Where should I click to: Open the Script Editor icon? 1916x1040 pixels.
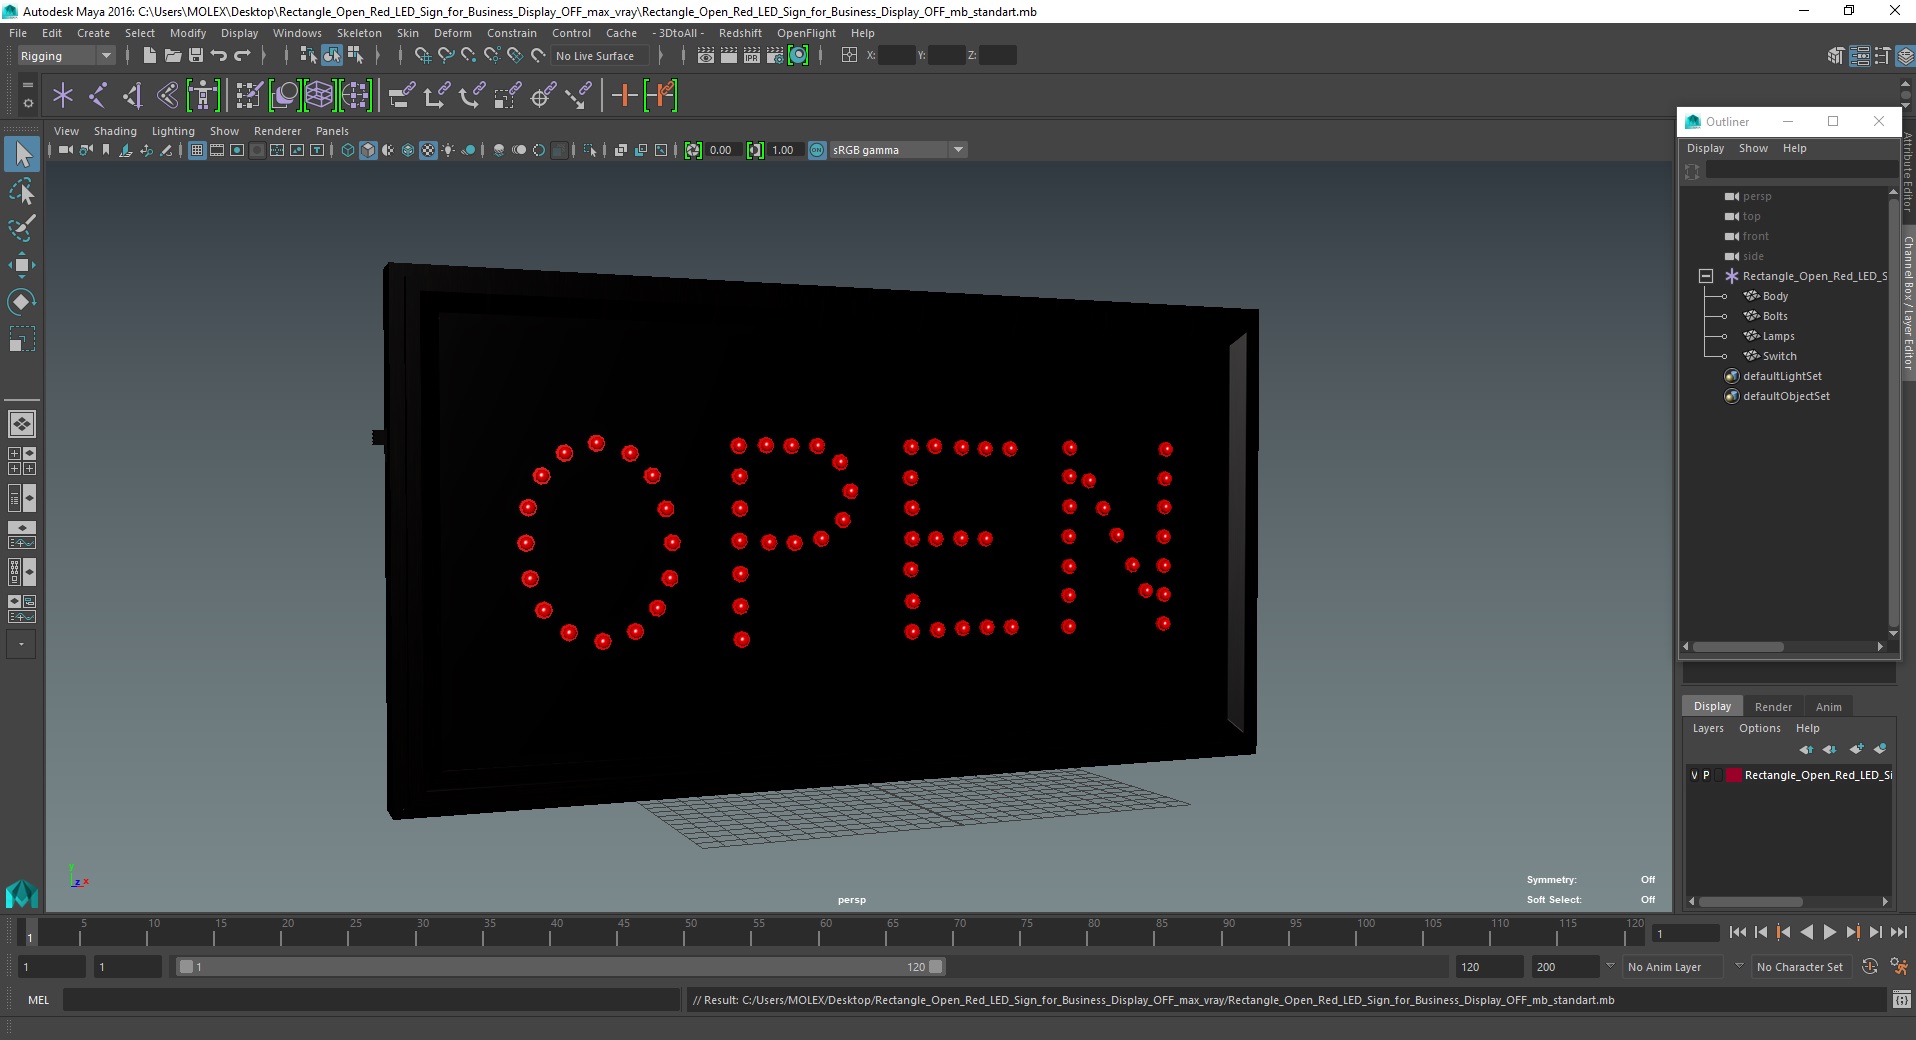click(x=1901, y=999)
